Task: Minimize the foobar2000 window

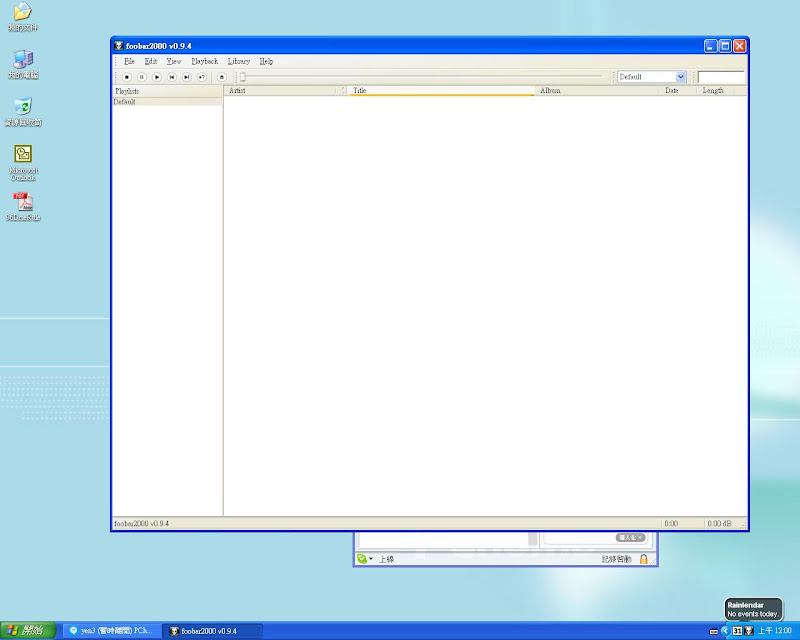Action: (711, 46)
